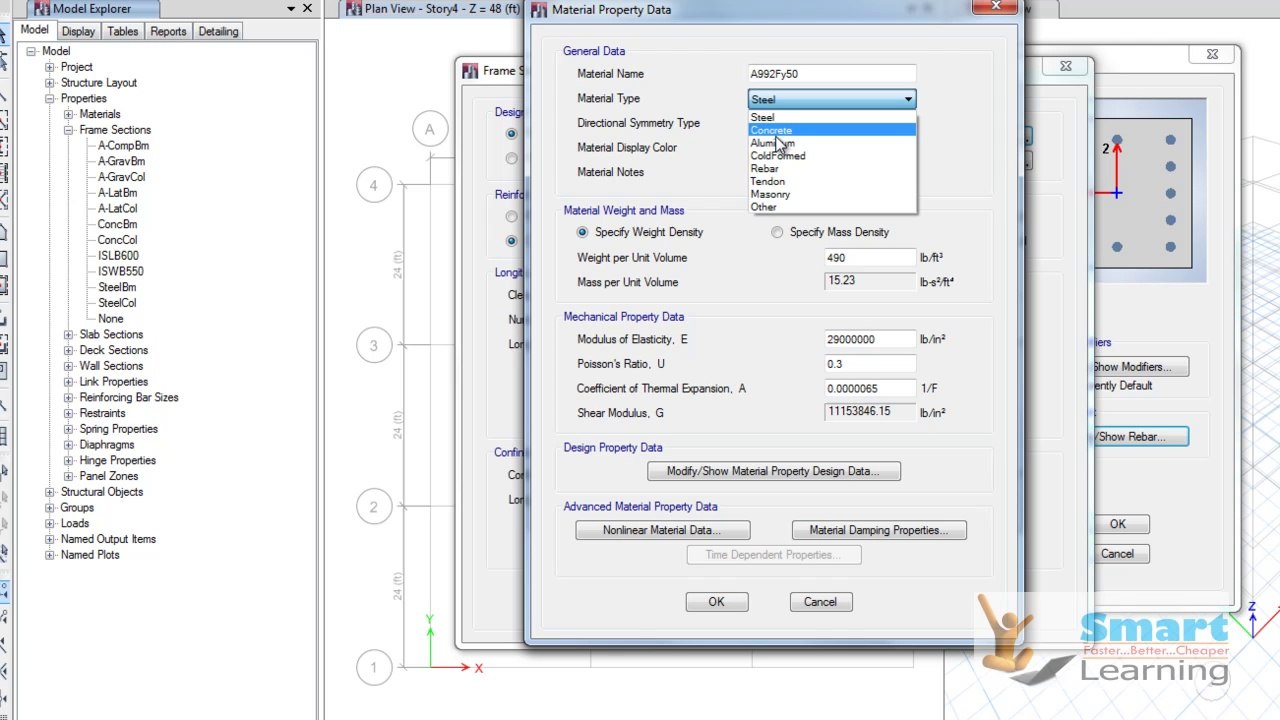Select ISLB600 frame section
The width and height of the screenshot is (1280, 720).
118,256
